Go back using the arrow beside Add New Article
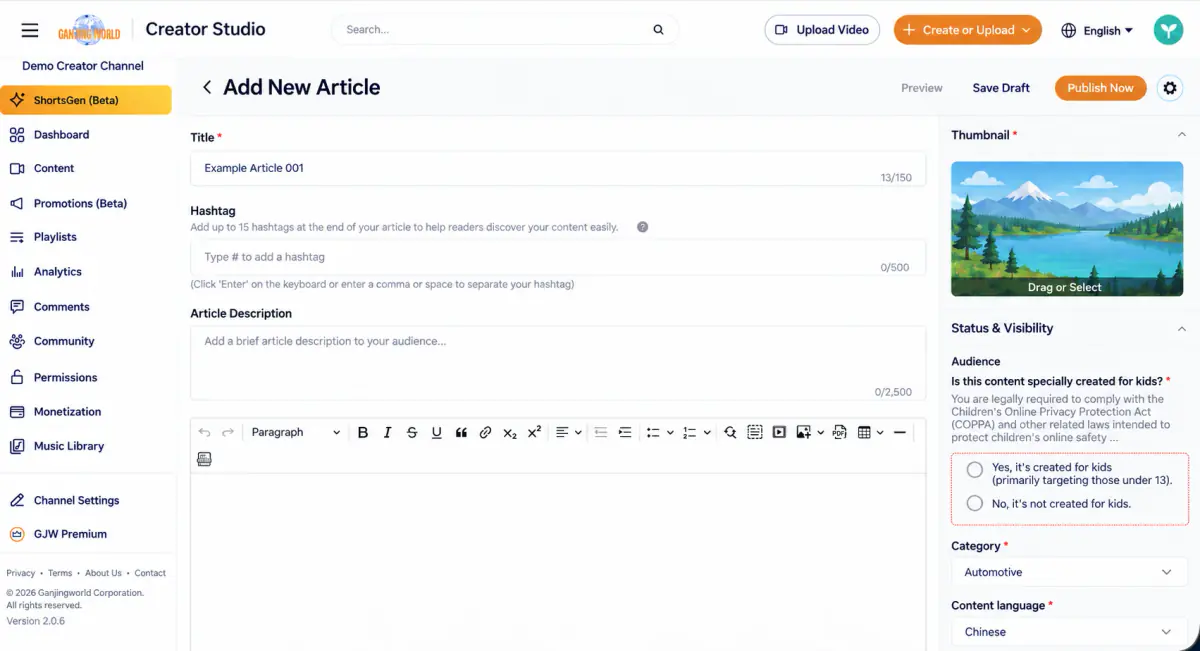This screenshot has width=1200, height=651. 207,88
